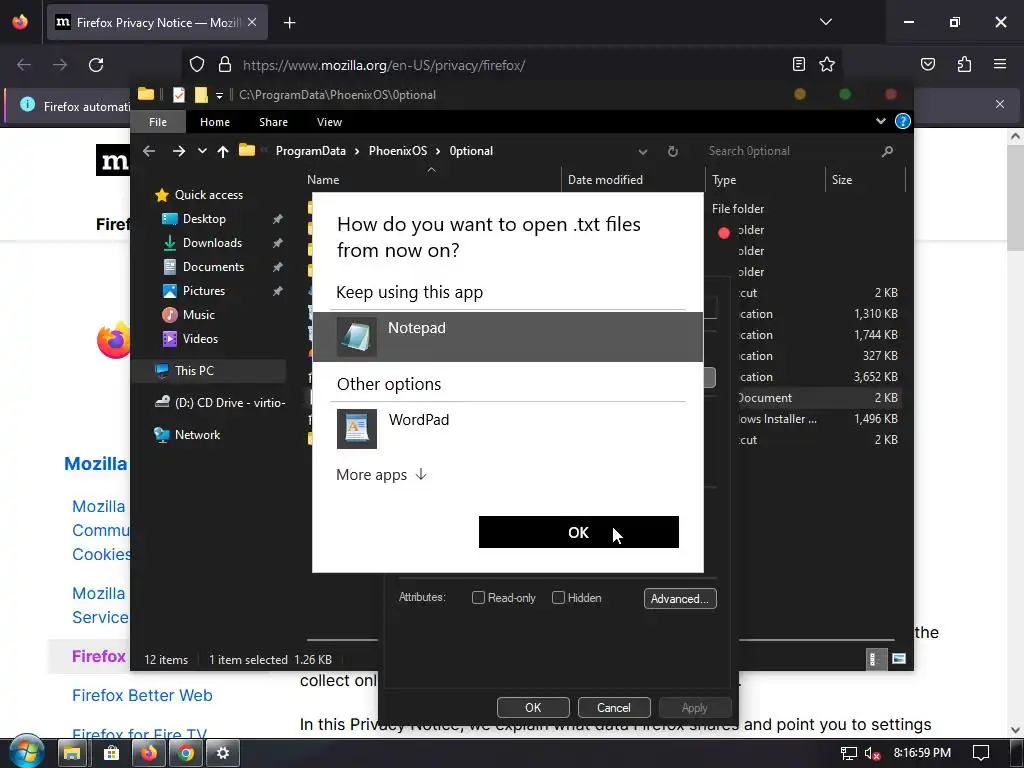The image size is (1024, 768).
Task: Open Quick access in sidebar
Action: [x=208, y=195]
